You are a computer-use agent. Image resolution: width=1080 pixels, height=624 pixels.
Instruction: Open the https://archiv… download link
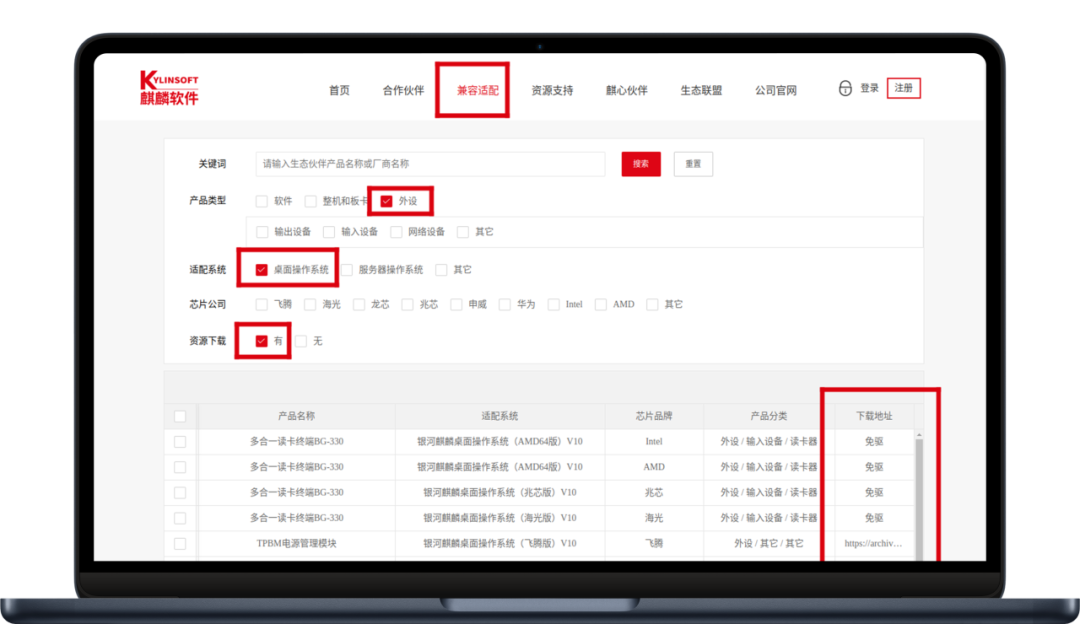click(x=873, y=544)
